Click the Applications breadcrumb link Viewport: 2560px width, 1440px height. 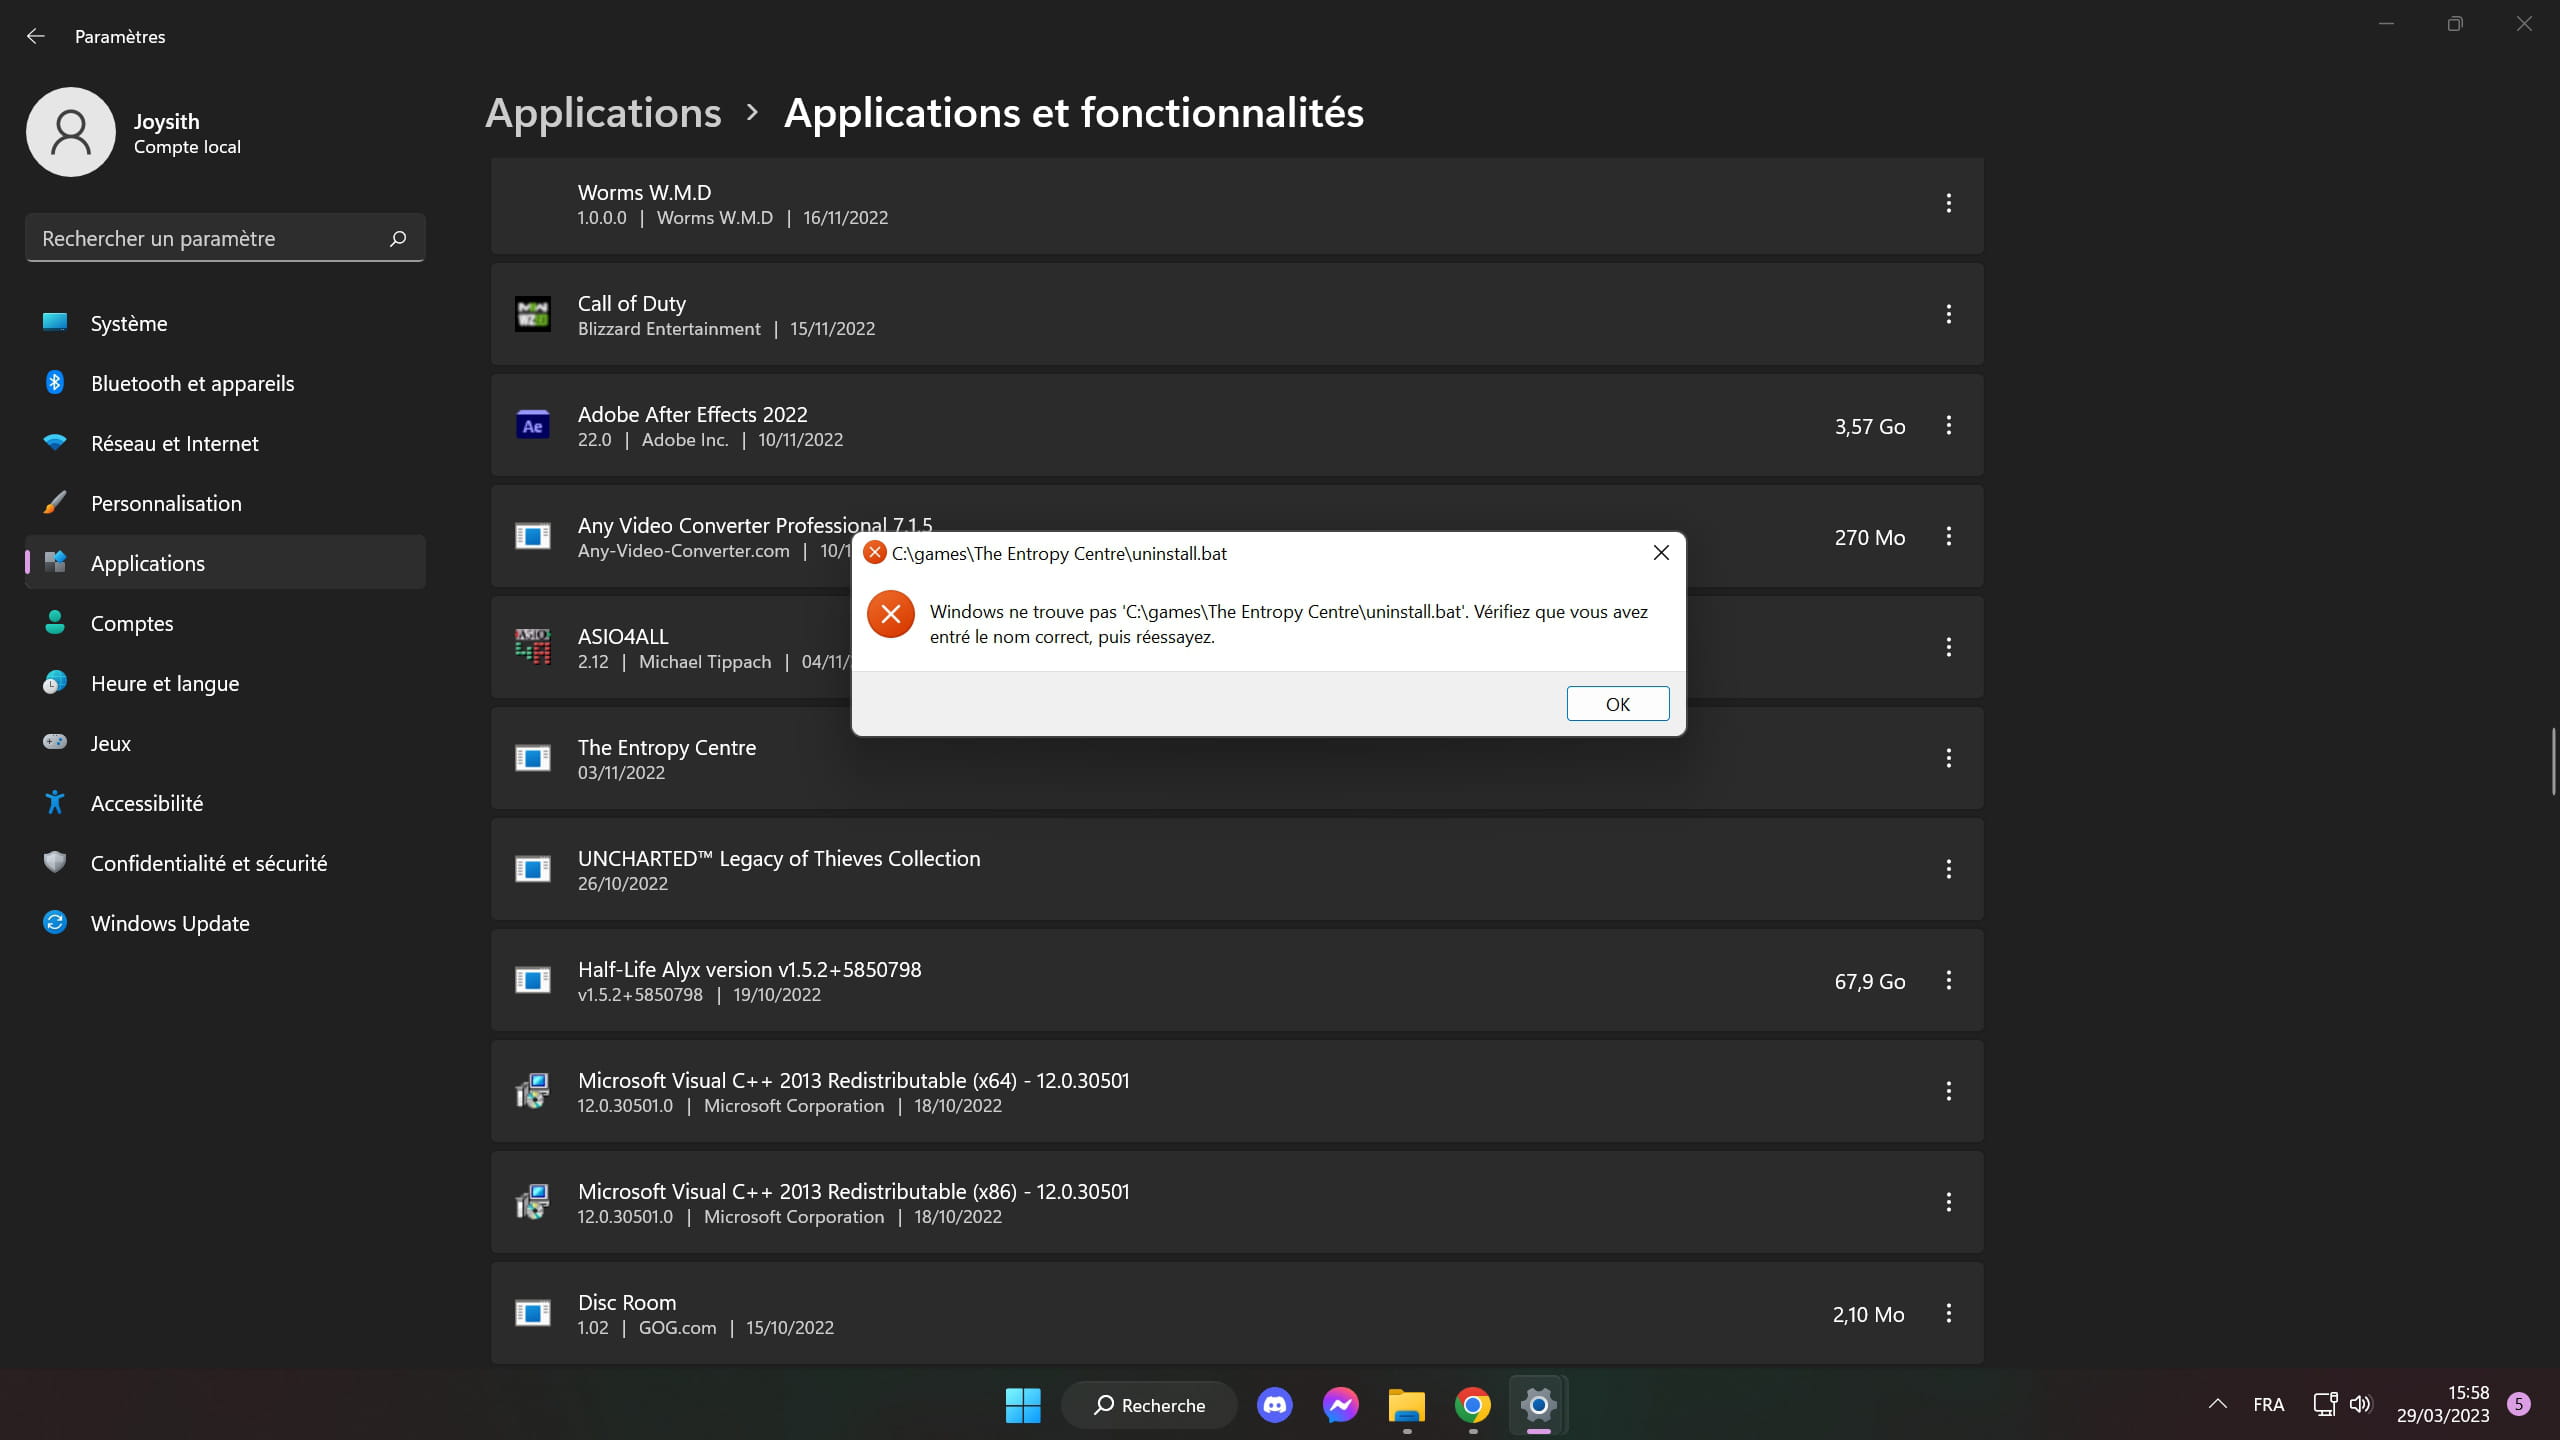[603, 113]
